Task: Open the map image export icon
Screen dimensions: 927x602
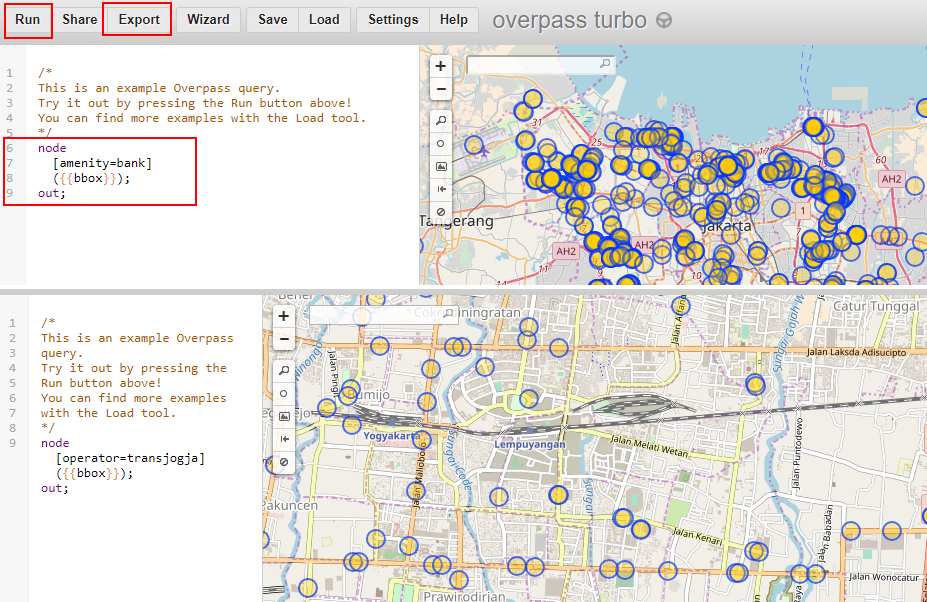Action: click(x=440, y=164)
